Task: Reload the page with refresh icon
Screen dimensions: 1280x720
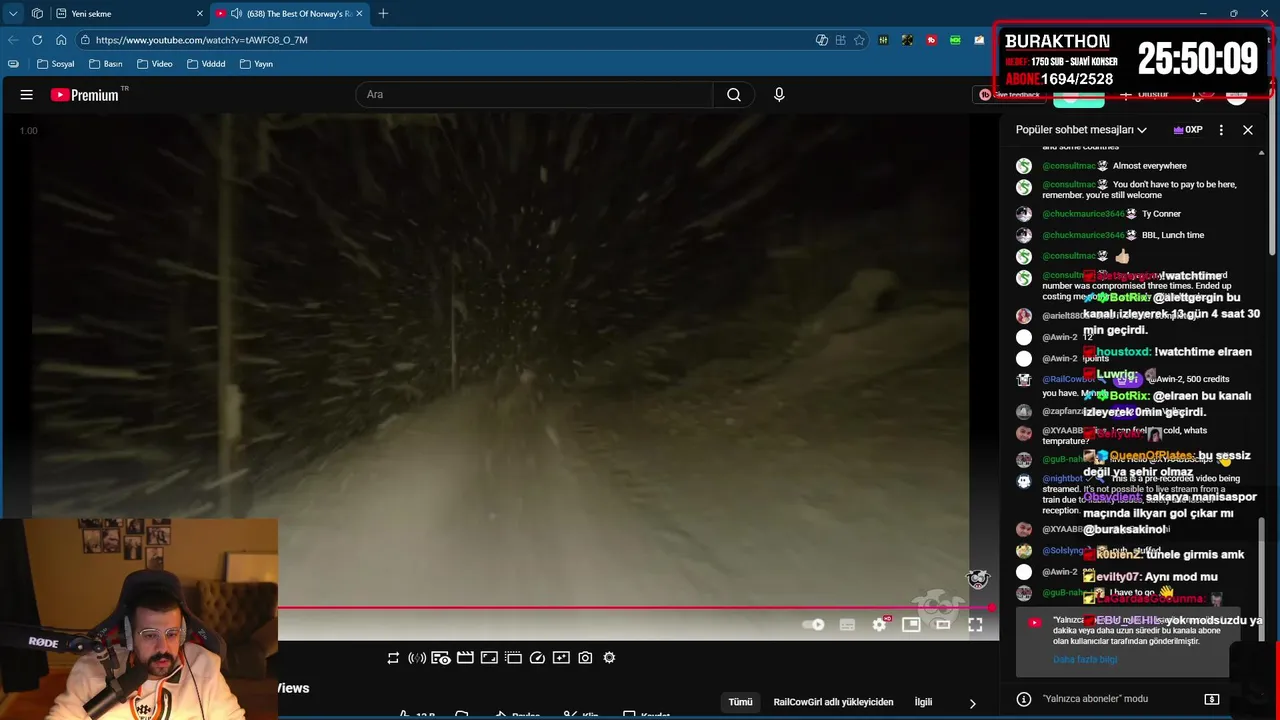Action: coord(37,40)
